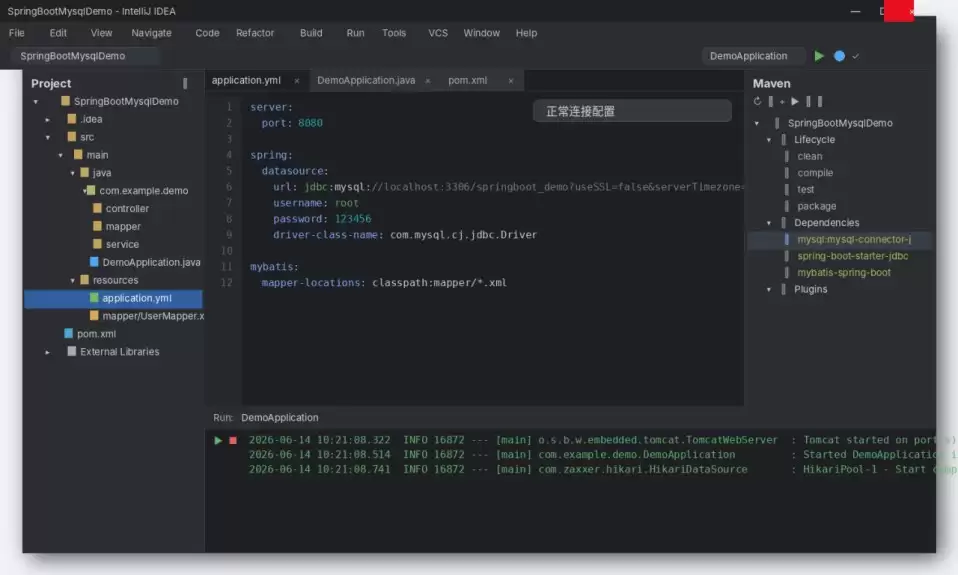Select the service package in tree
958x575 pixels.
tap(122, 244)
